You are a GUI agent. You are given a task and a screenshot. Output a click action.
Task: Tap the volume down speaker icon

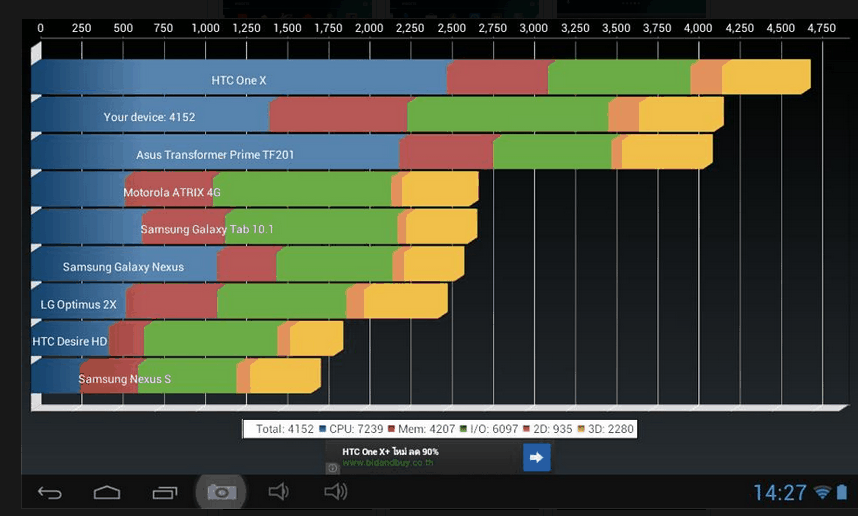[x=278, y=492]
